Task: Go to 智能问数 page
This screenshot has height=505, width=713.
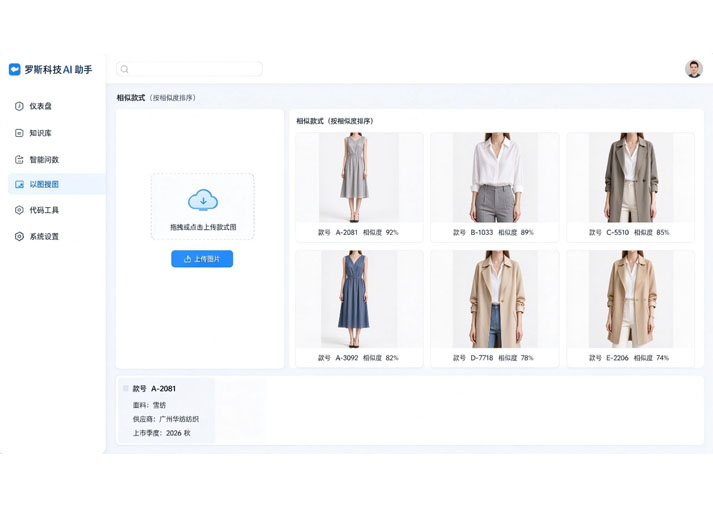Action: point(56,160)
